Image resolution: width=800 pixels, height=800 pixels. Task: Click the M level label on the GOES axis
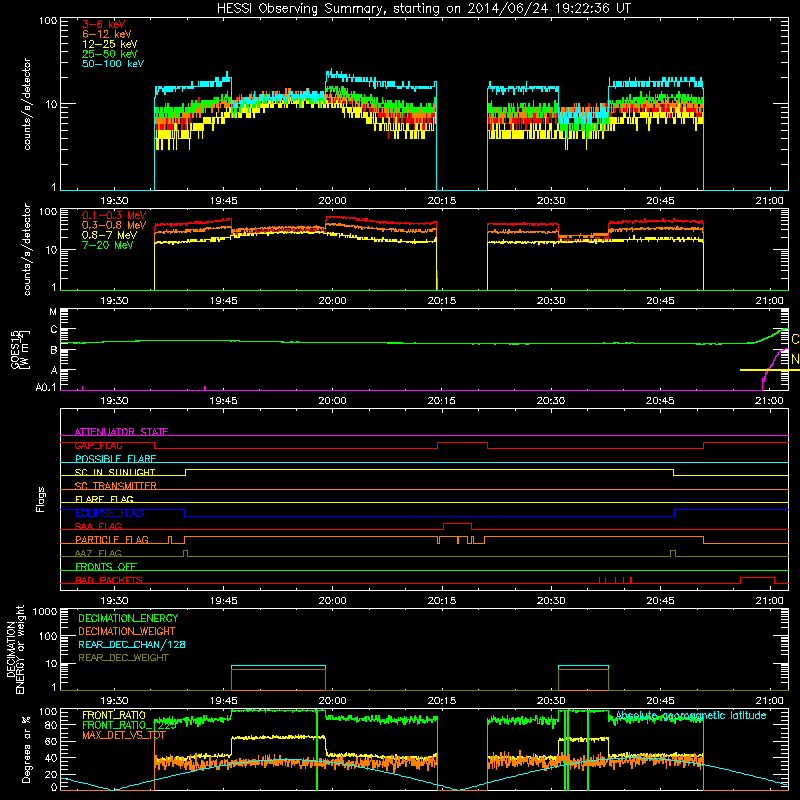(53, 312)
